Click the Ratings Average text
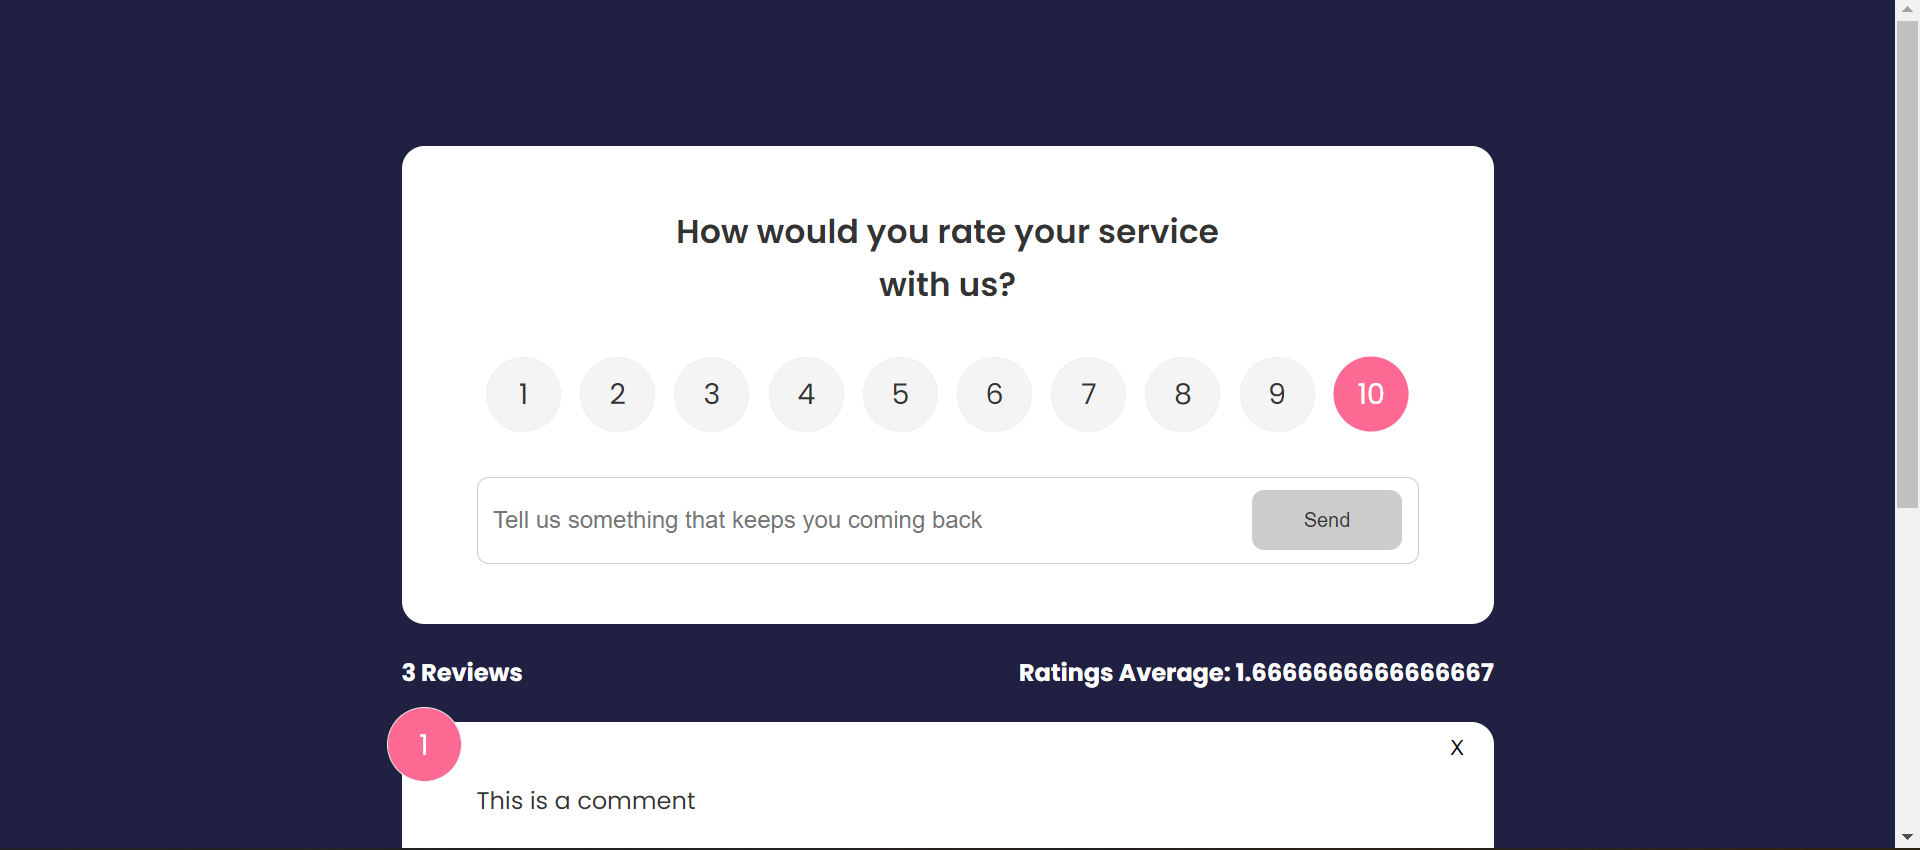1920x850 pixels. (1255, 673)
